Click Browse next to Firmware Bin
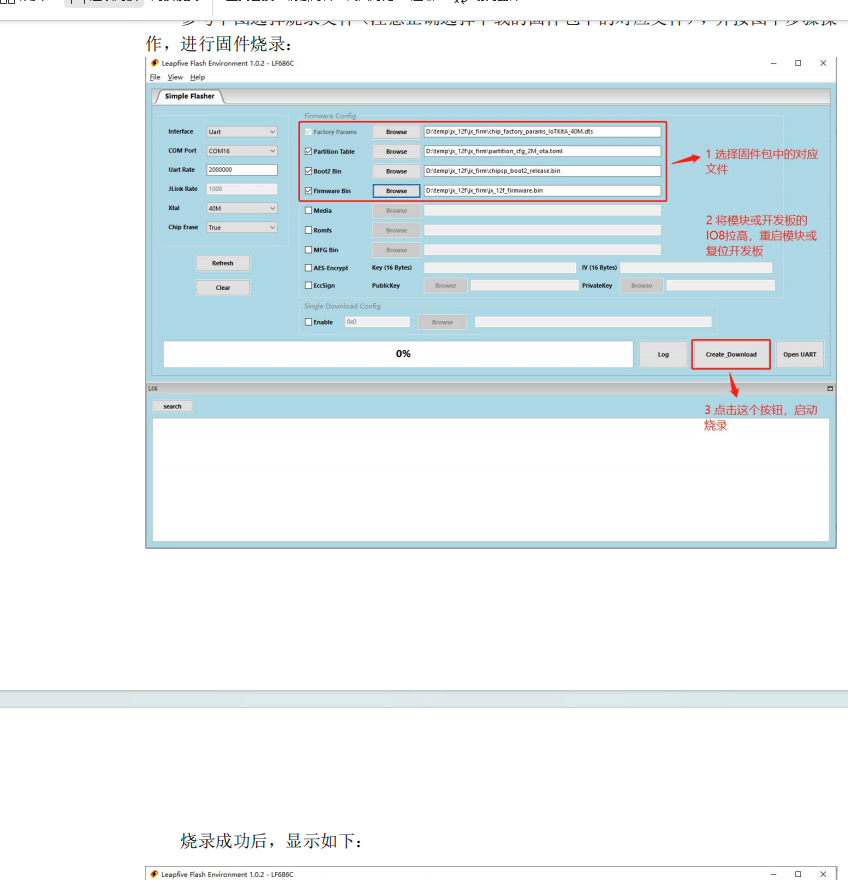This screenshot has height=880, width=848. pyautogui.click(x=396, y=190)
